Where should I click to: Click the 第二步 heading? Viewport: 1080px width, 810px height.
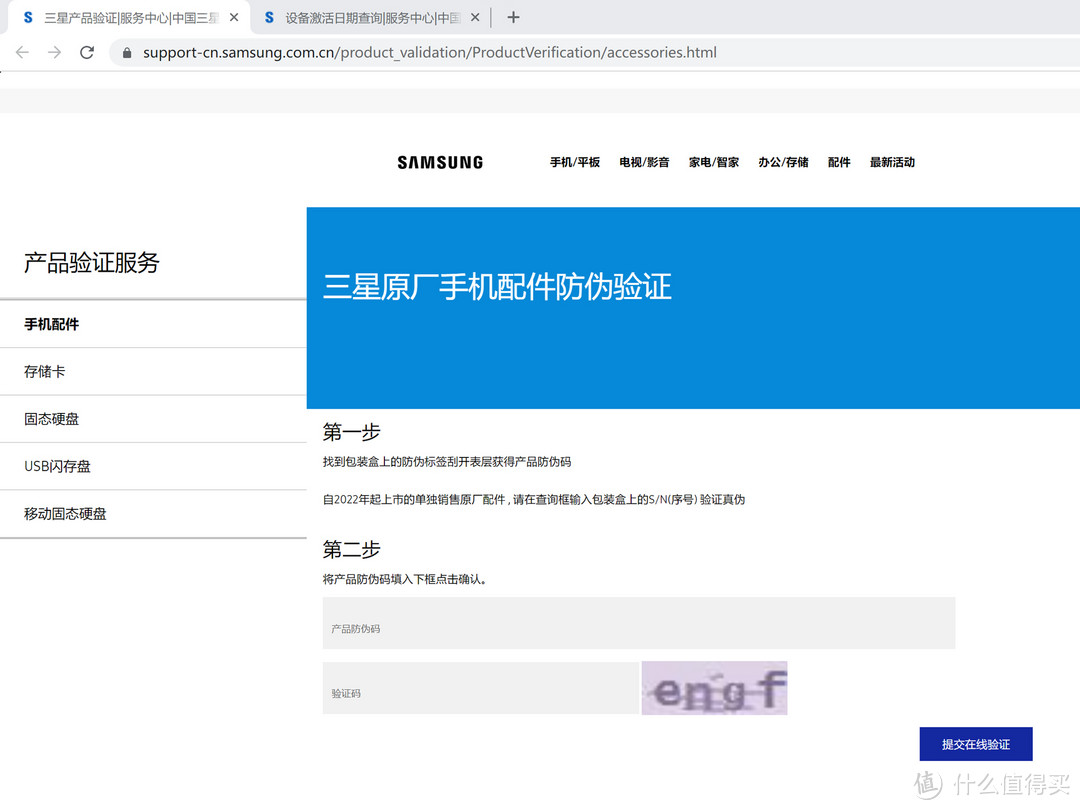(x=351, y=550)
